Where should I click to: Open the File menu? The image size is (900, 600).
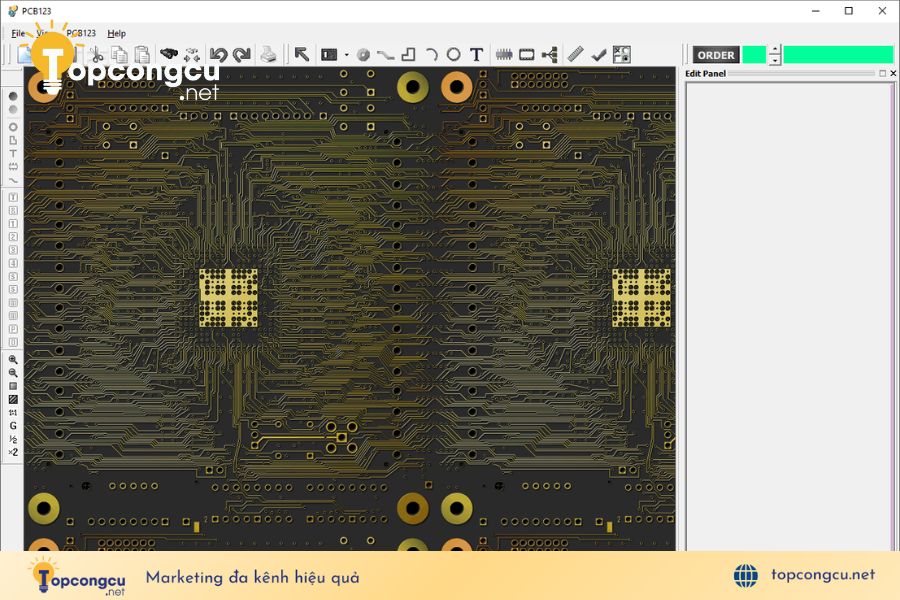tap(18, 33)
